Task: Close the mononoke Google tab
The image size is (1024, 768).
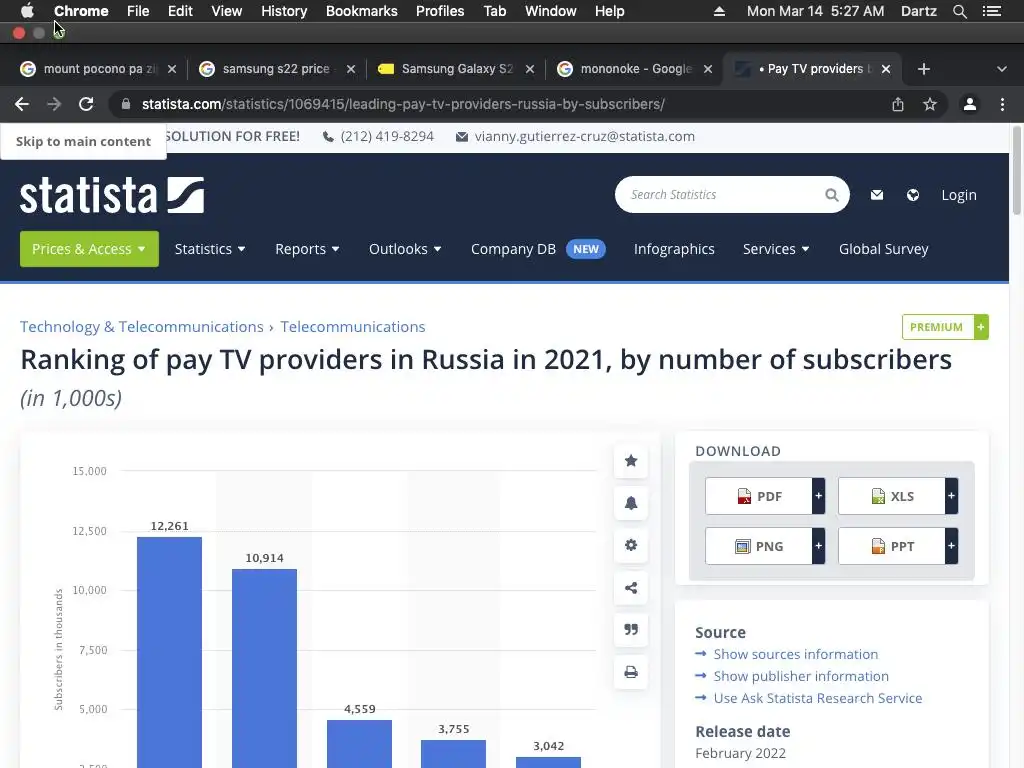Action: [x=708, y=69]
